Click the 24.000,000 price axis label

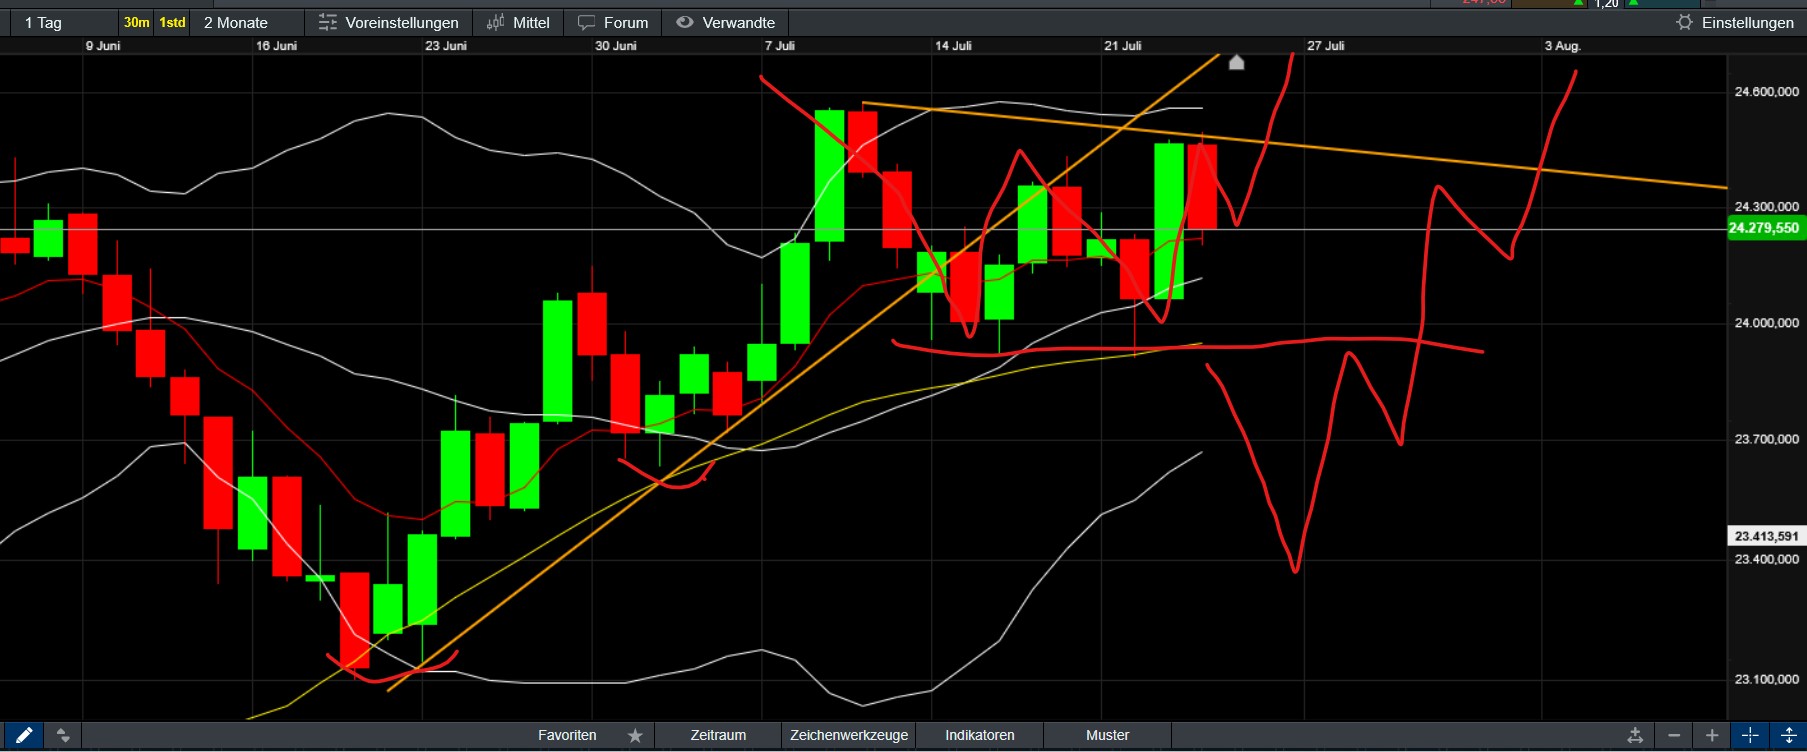(x=1766, y=323)
